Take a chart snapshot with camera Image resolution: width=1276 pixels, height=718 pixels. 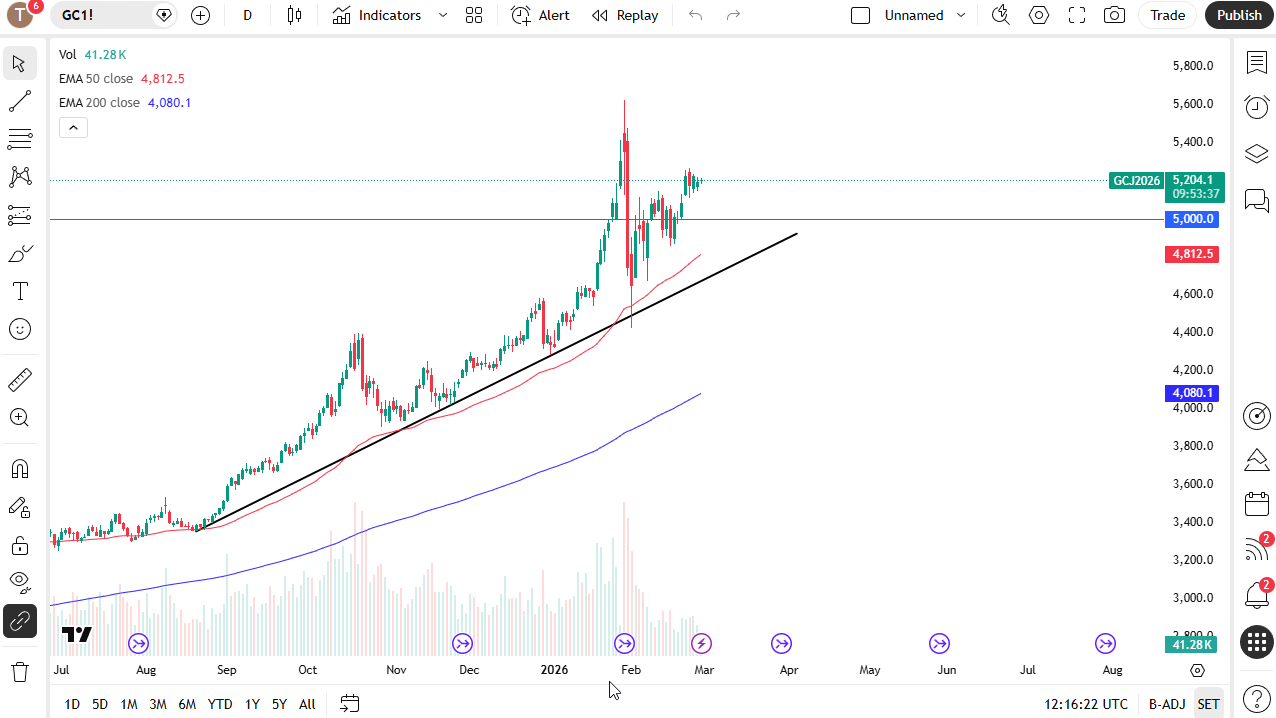click(1114, 15)
